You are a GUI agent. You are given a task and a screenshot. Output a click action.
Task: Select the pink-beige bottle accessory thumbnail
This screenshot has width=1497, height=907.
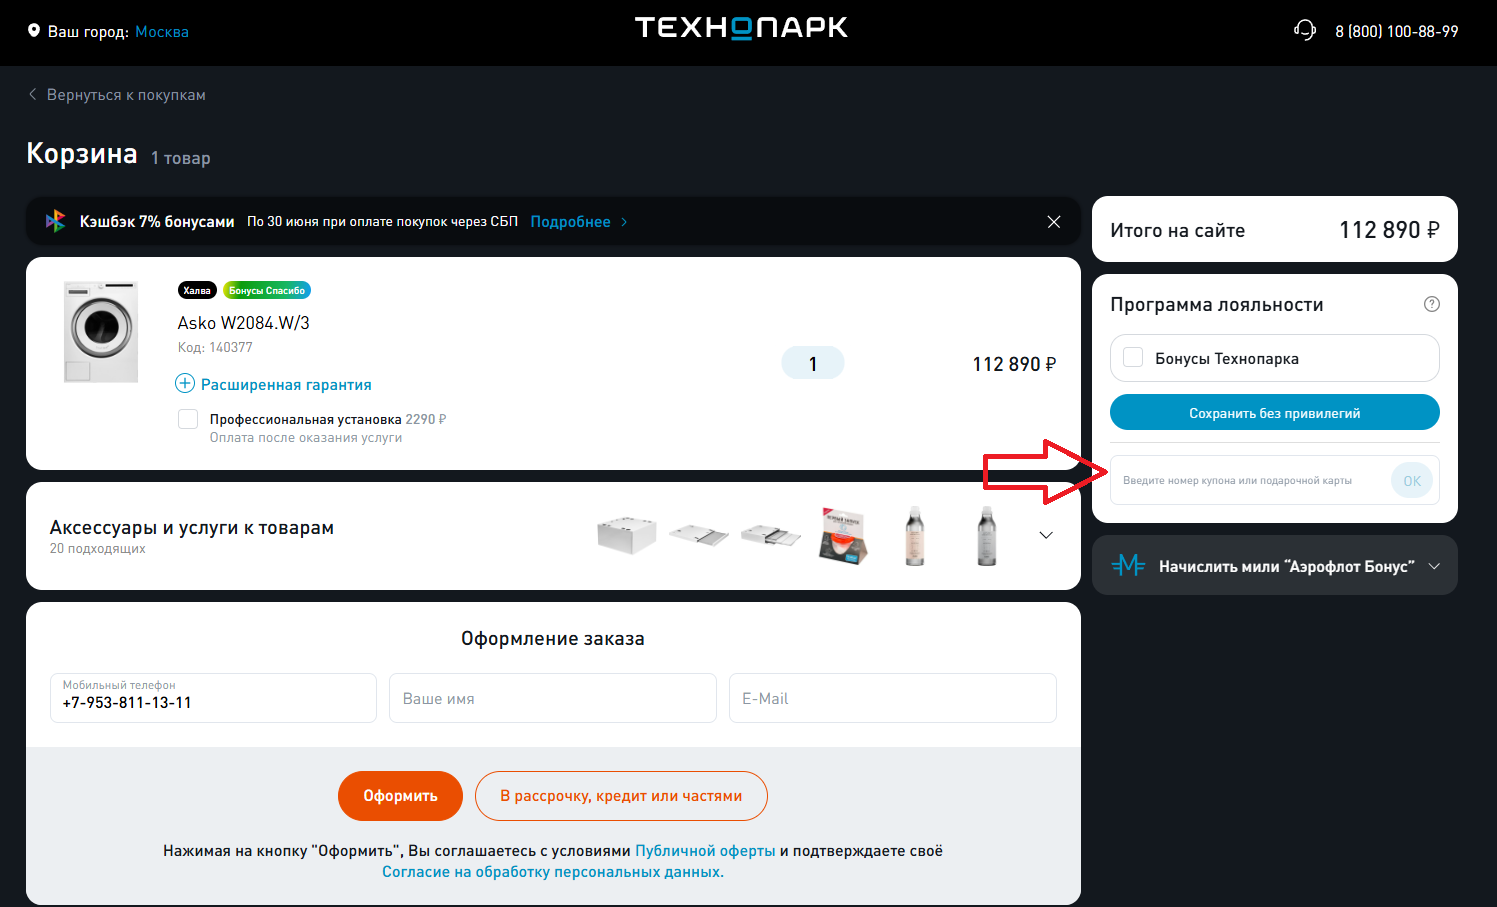pyautogui.click(x=914, y=535)
